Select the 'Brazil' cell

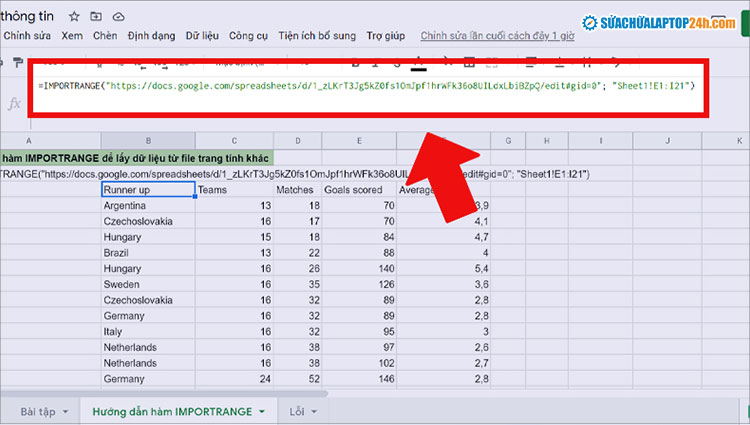[148, 253]
